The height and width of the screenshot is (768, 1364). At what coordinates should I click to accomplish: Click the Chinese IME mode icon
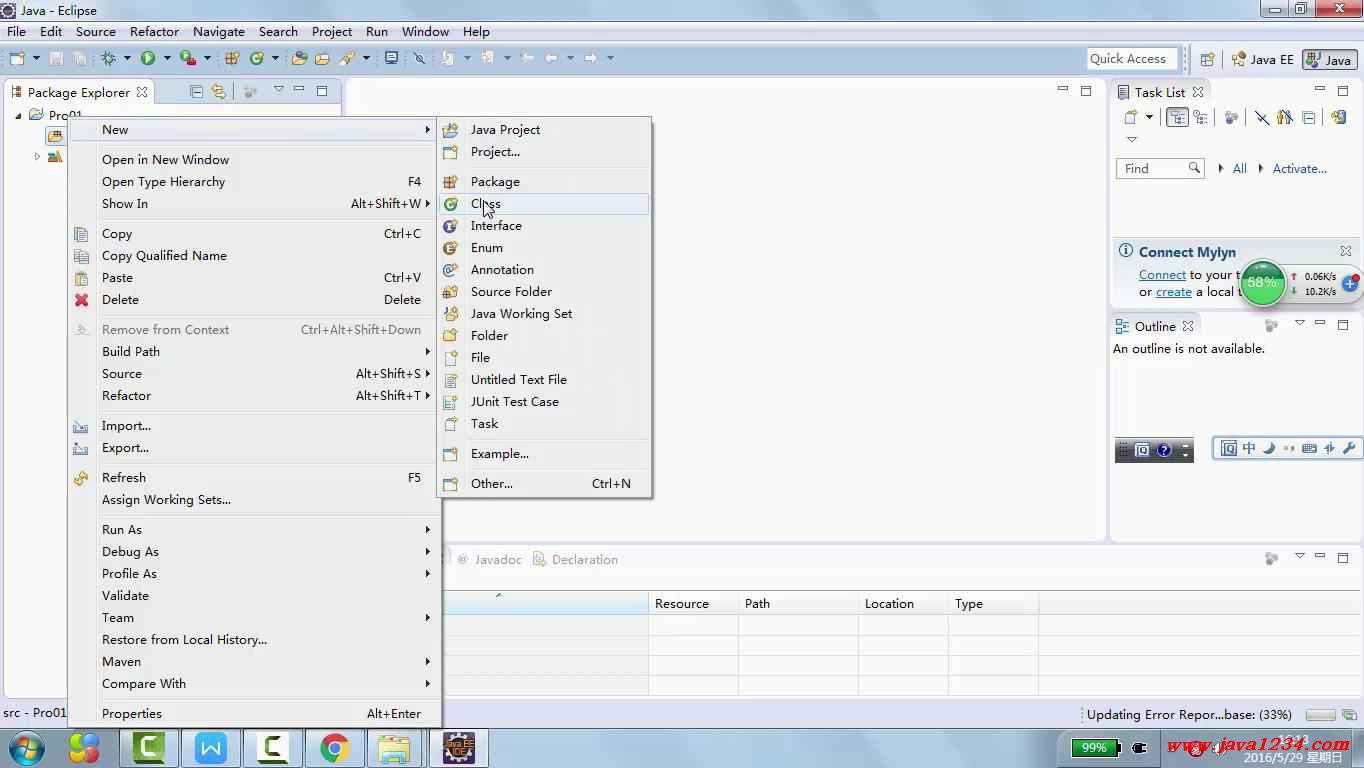[x=1249, y=448]
